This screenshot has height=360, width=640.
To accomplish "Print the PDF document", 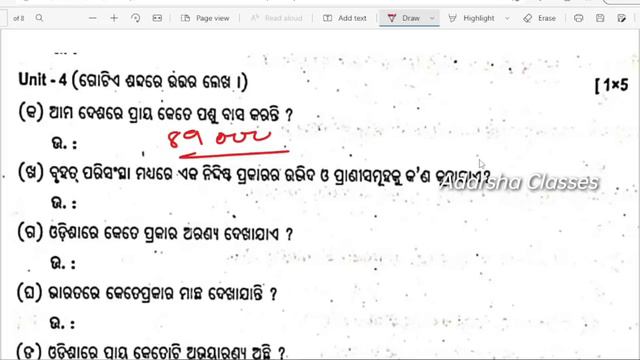I will pyautogui.click(x=578, y=18).
